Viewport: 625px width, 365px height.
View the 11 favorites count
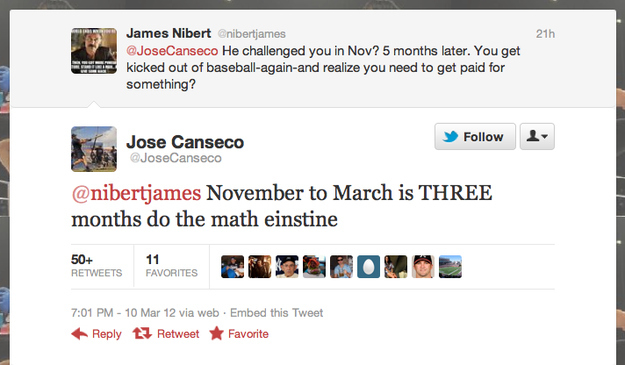pyautogui.click(x=171, y=266)
